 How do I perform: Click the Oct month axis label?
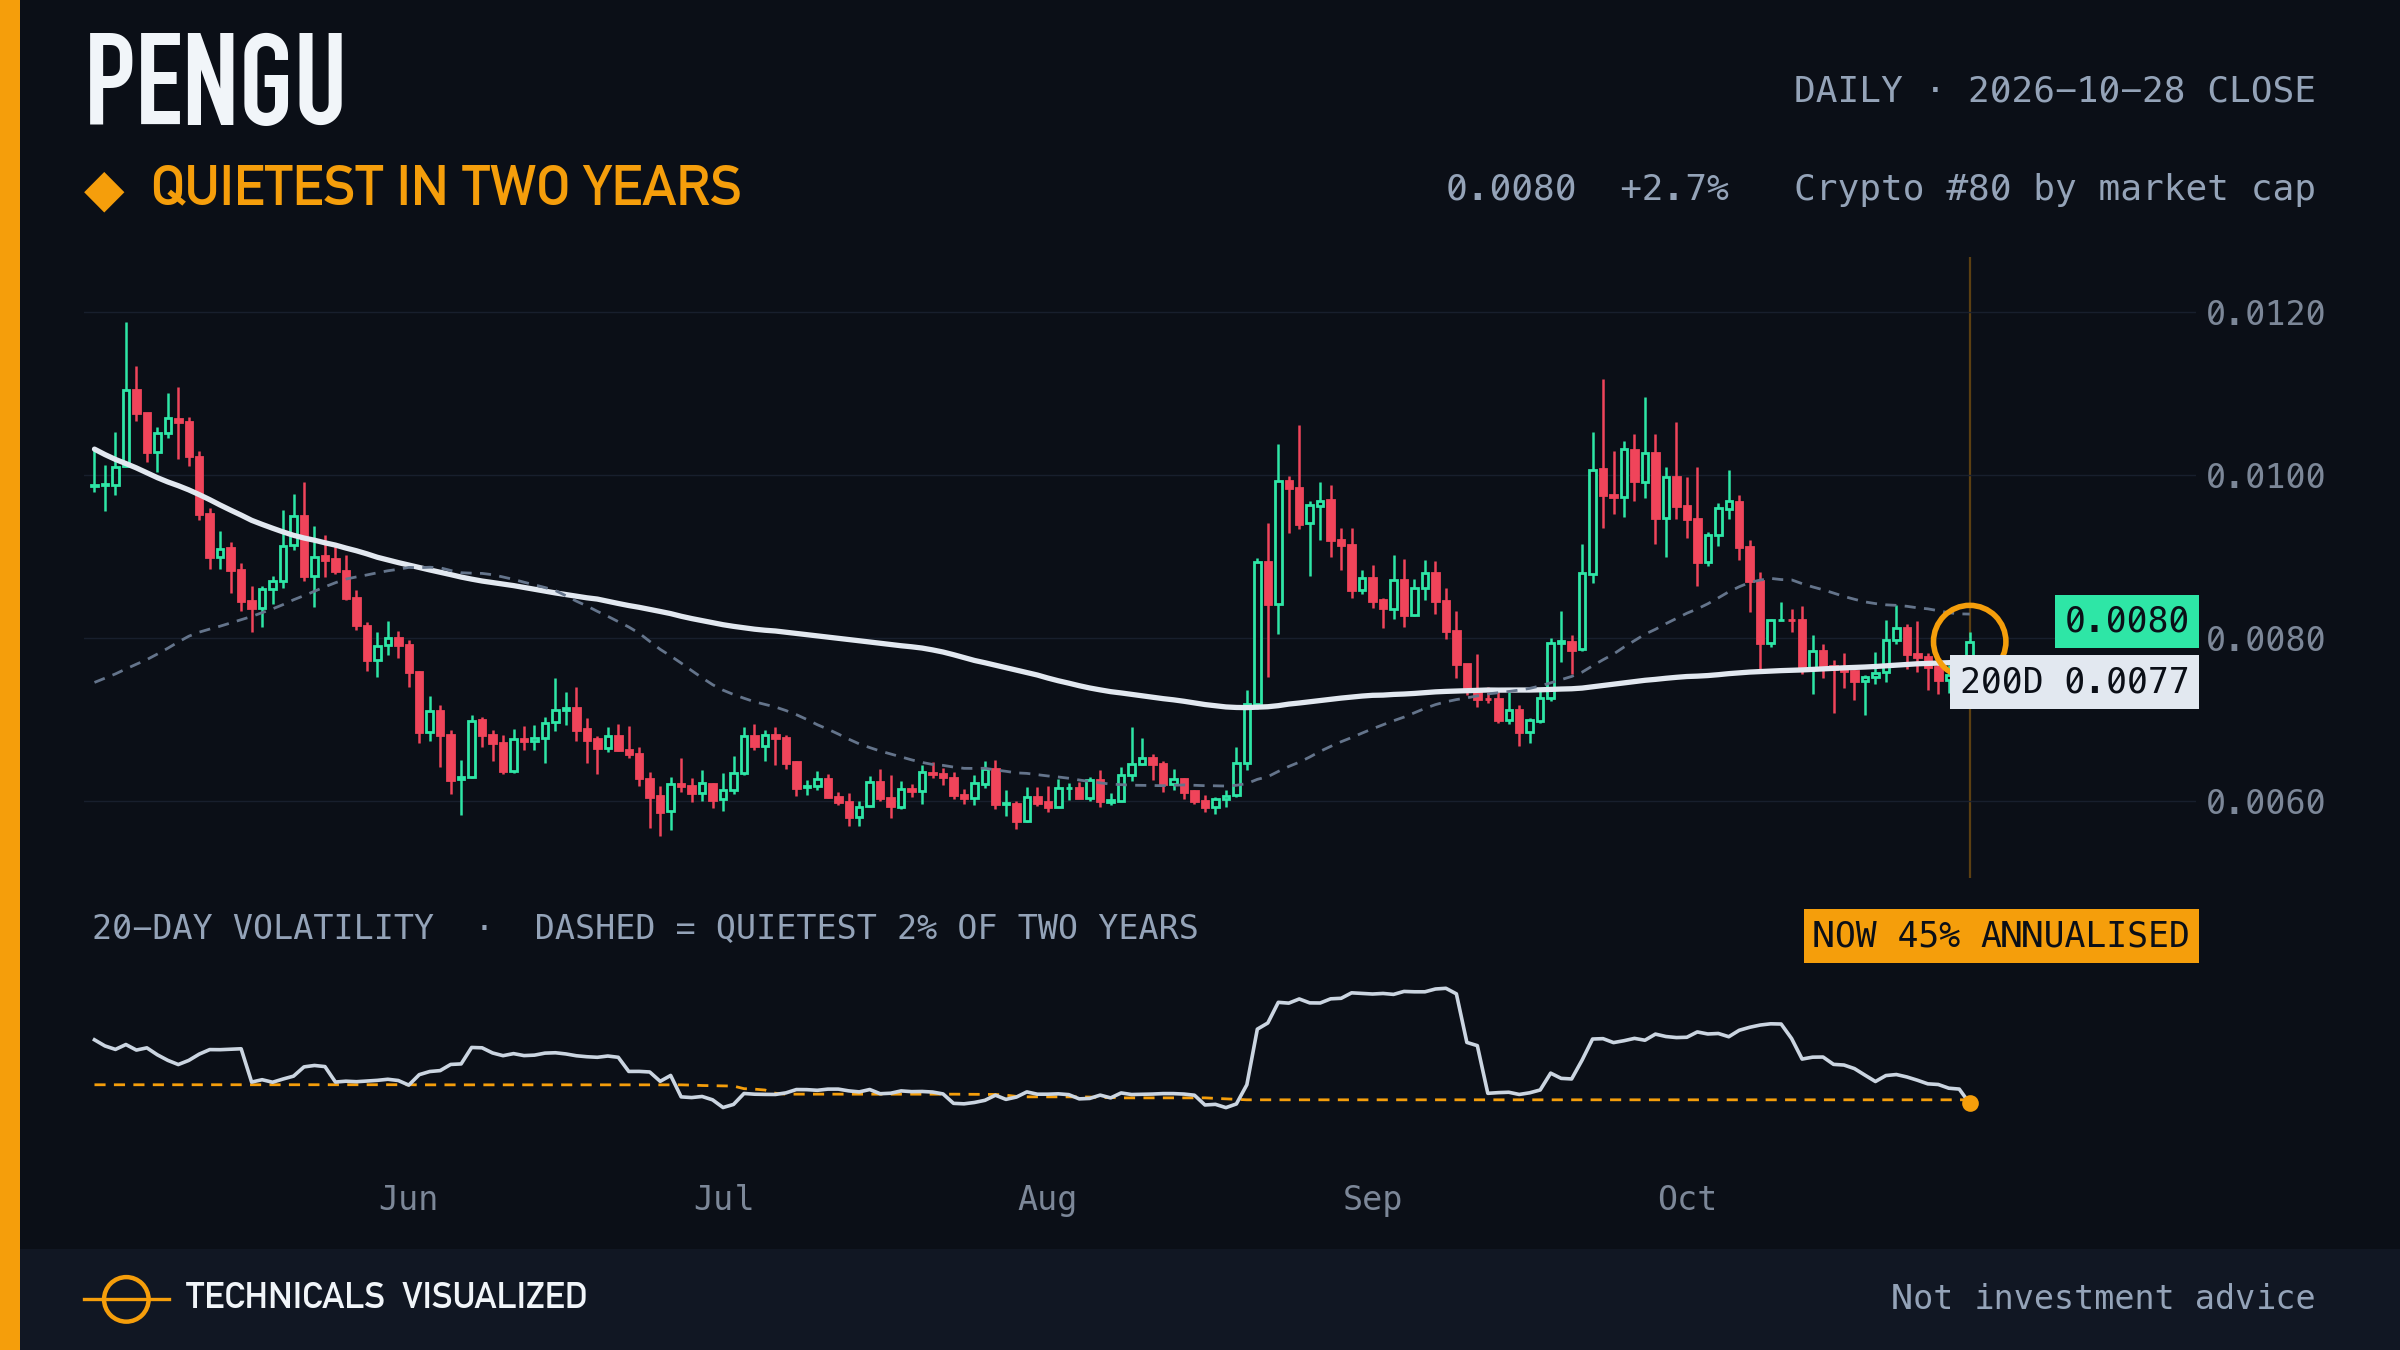point(1687,1198)
